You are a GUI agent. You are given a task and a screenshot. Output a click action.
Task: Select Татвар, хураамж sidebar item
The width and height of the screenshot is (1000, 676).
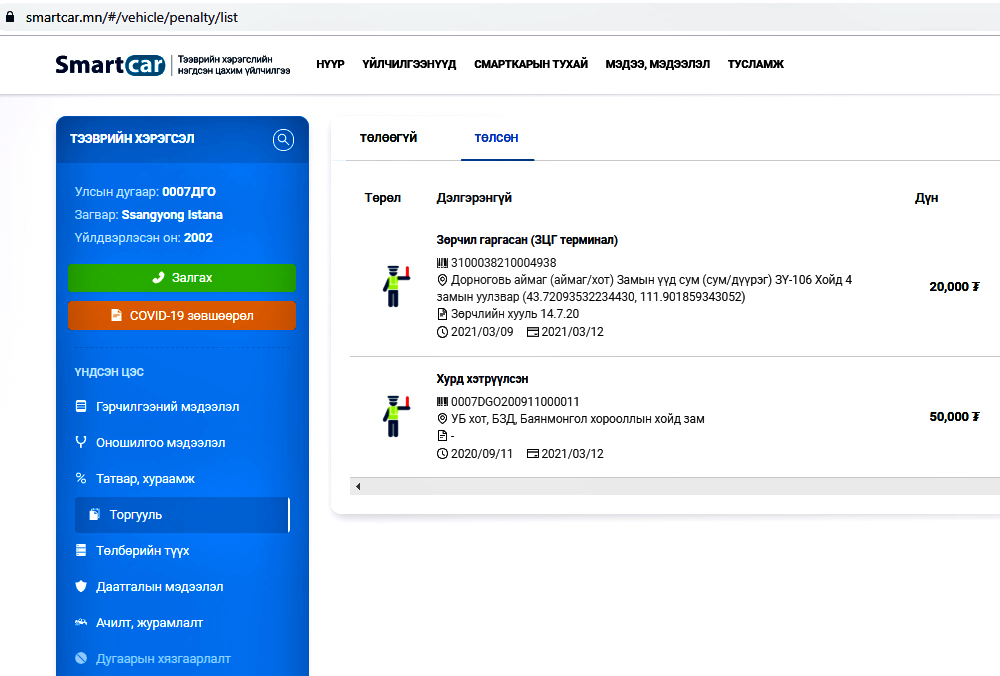144,479
